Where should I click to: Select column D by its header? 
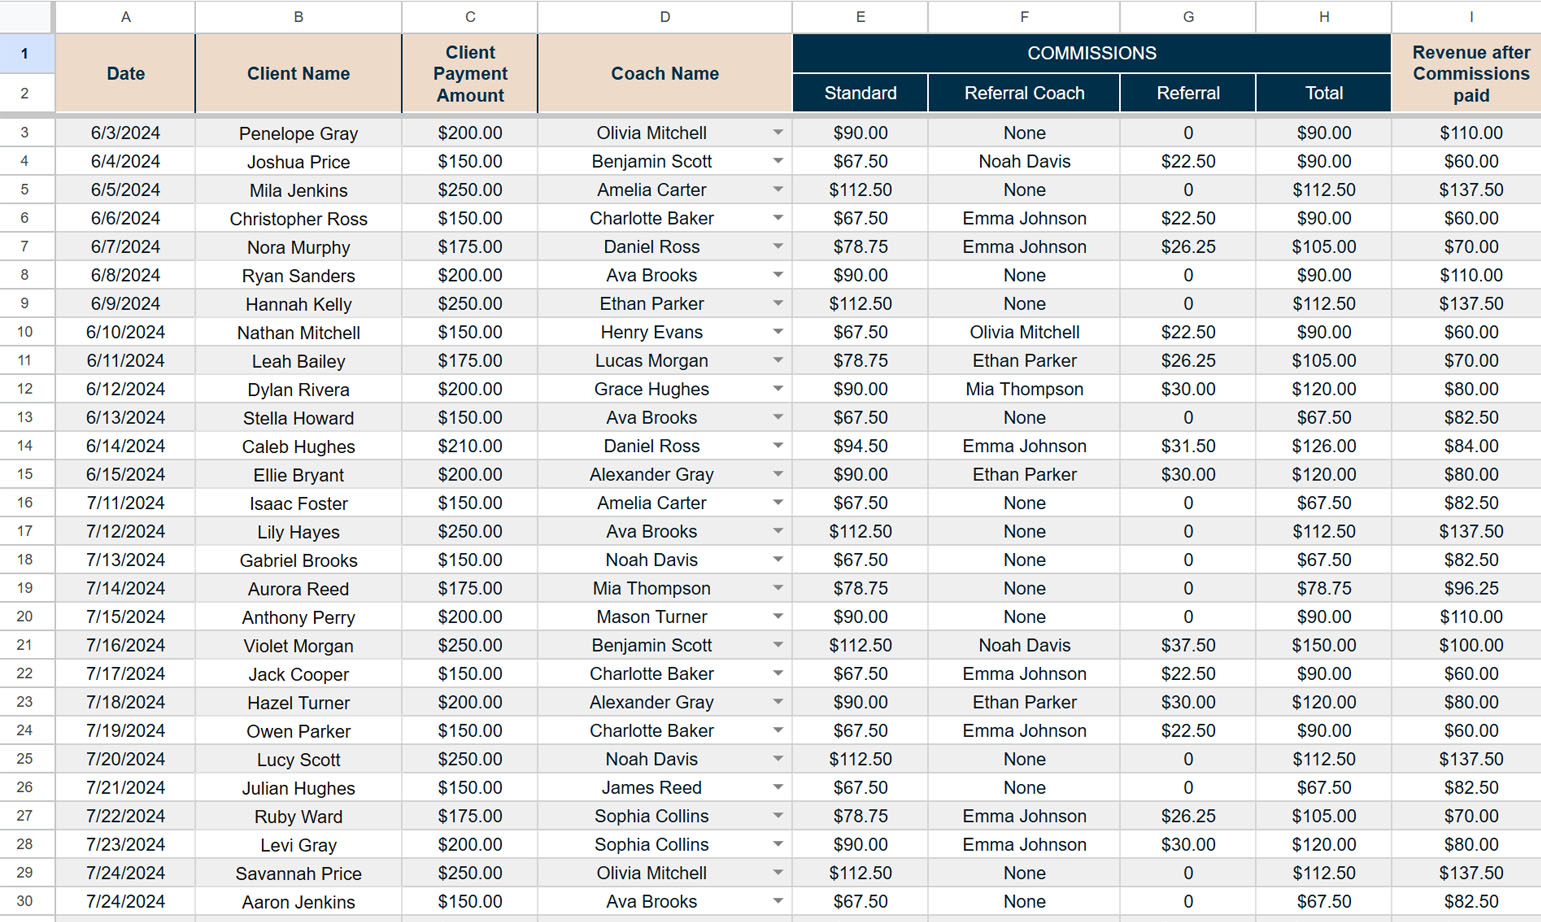[x=665, y=17]
